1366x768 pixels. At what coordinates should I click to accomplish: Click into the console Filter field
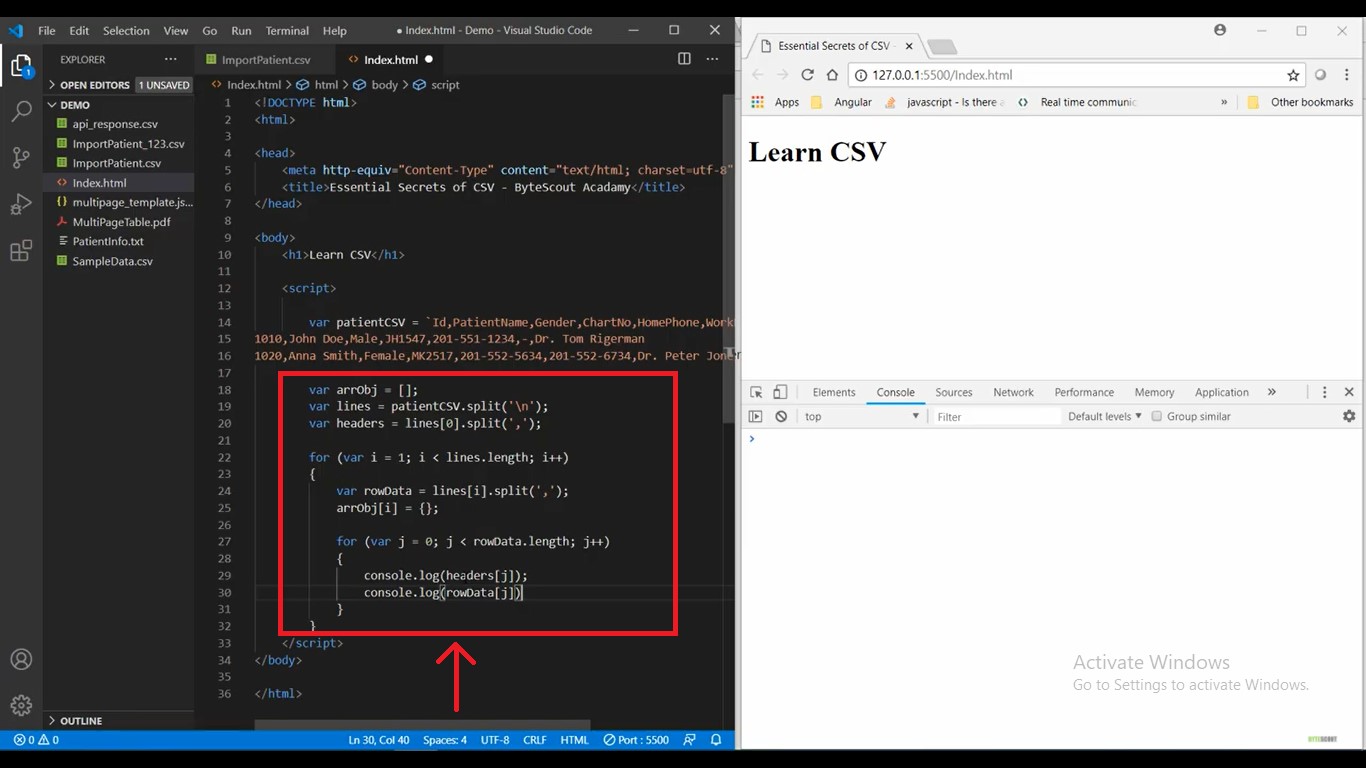(996, 416)
